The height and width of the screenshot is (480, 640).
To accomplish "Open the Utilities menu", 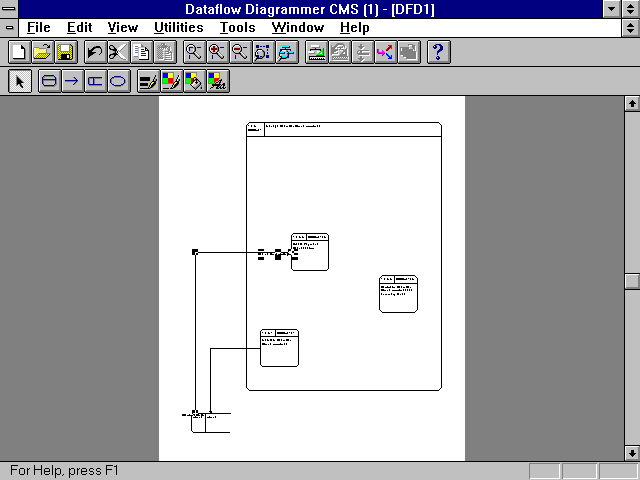I will [x=179, y=28].
